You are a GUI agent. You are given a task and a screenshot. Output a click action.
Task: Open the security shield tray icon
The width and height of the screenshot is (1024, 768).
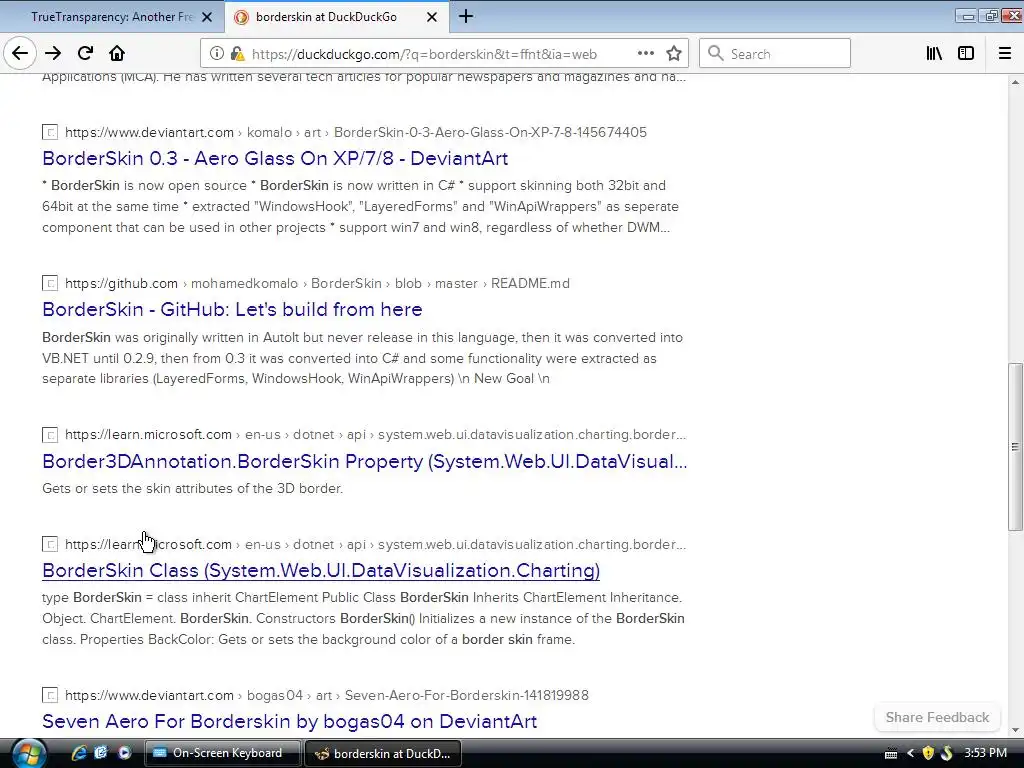pos(928,754)
